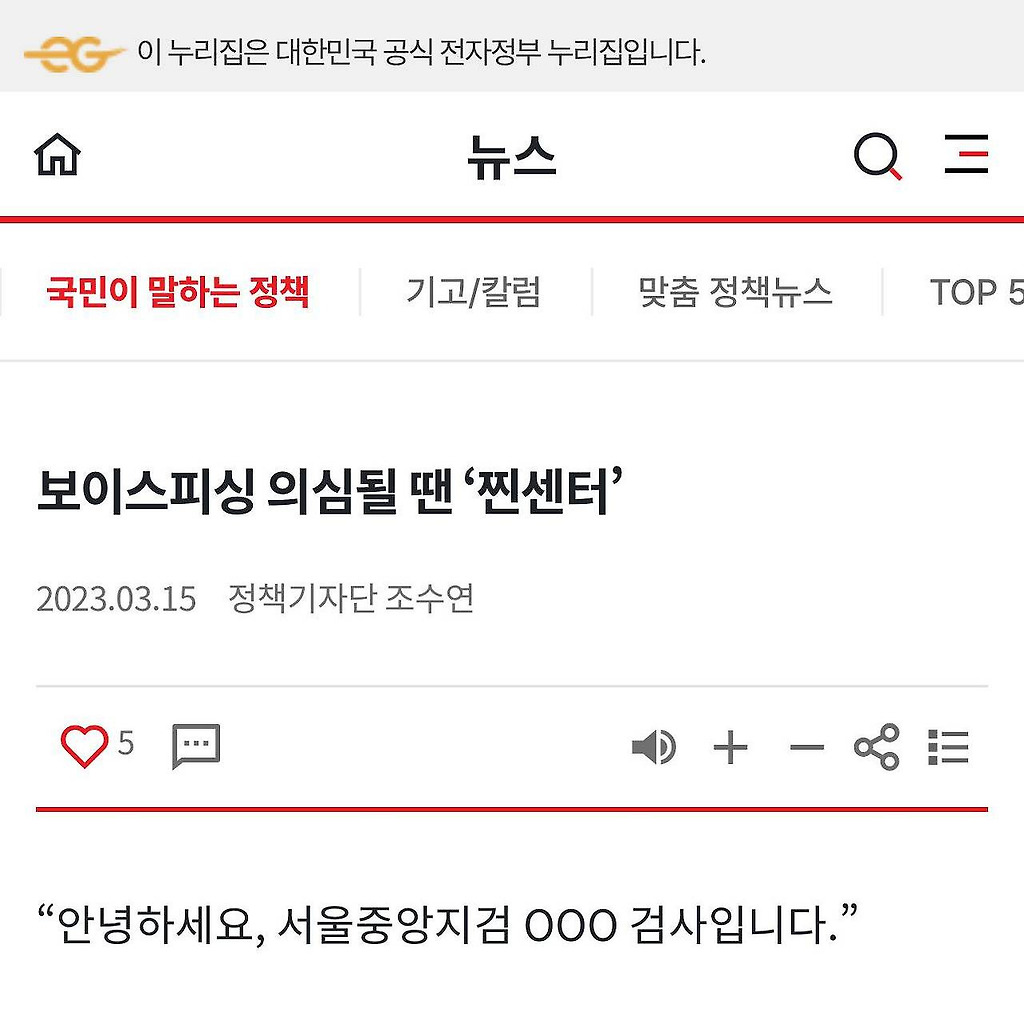Like the article with the heart icon
This screenshot has width=1024, height=1016.
(84, 746)
